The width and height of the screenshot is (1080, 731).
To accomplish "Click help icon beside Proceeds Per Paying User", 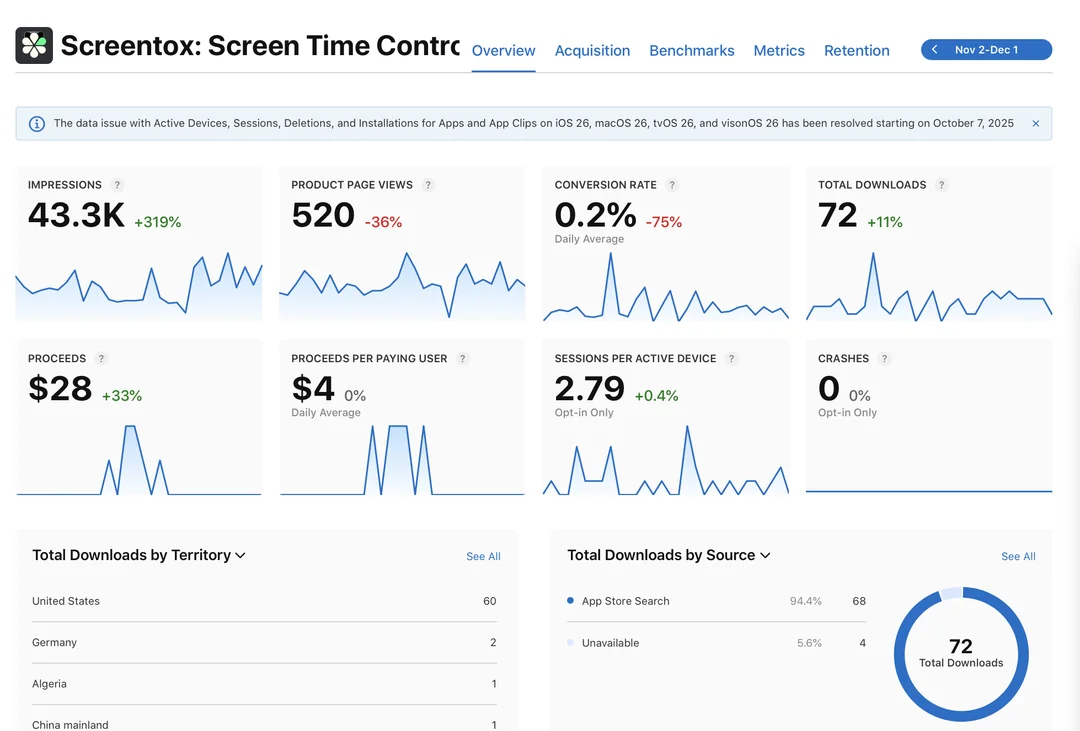I will 462,359.
